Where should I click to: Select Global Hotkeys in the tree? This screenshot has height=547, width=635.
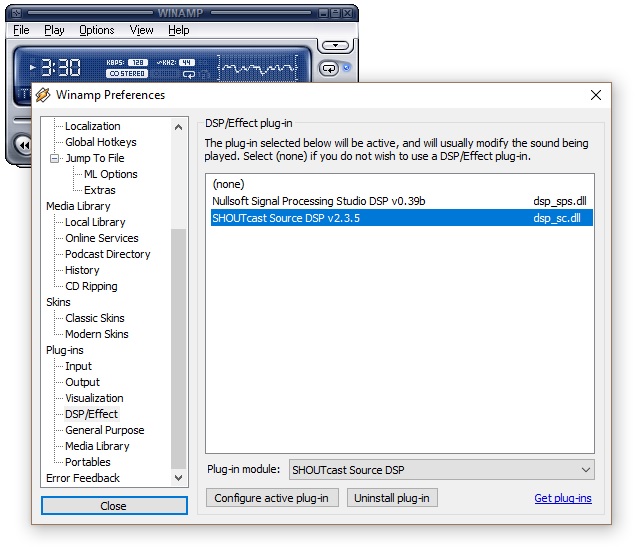(100, 142)
